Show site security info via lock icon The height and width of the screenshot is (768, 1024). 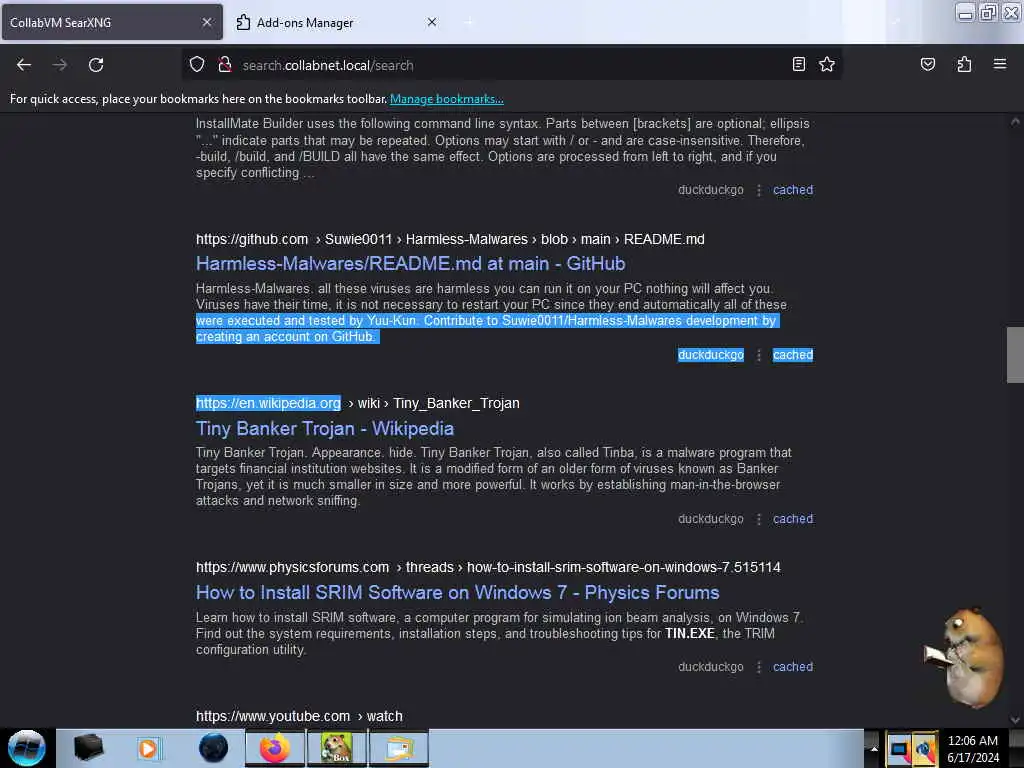coord(225,65)
